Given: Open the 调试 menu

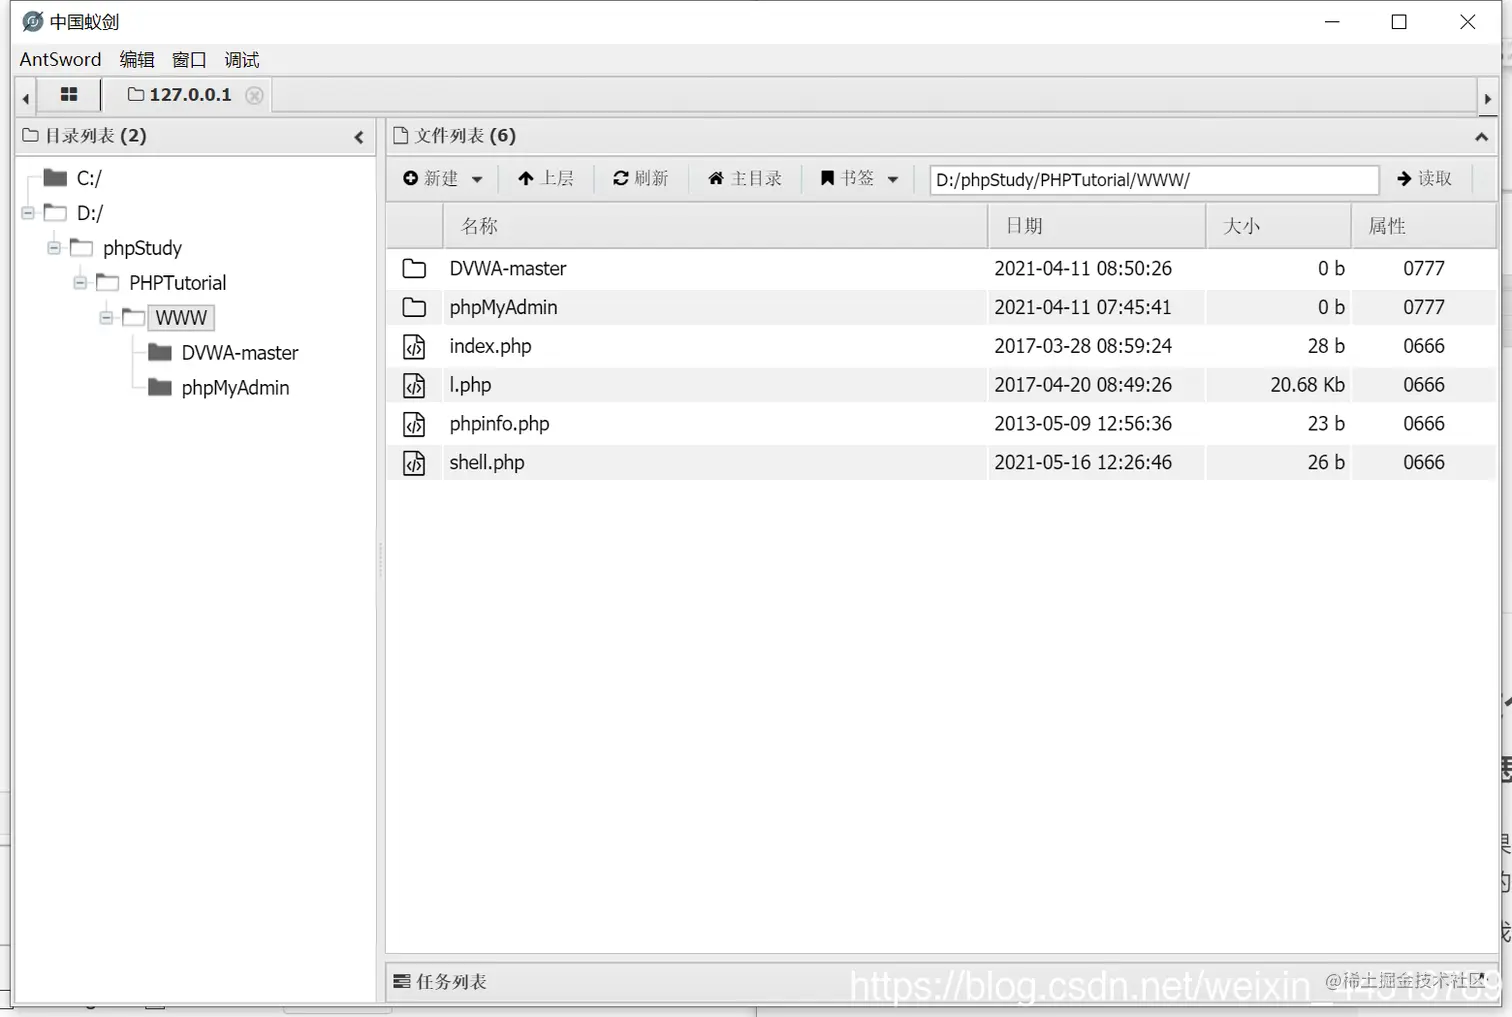Looking at the screenshot, I should click(242, 59).
